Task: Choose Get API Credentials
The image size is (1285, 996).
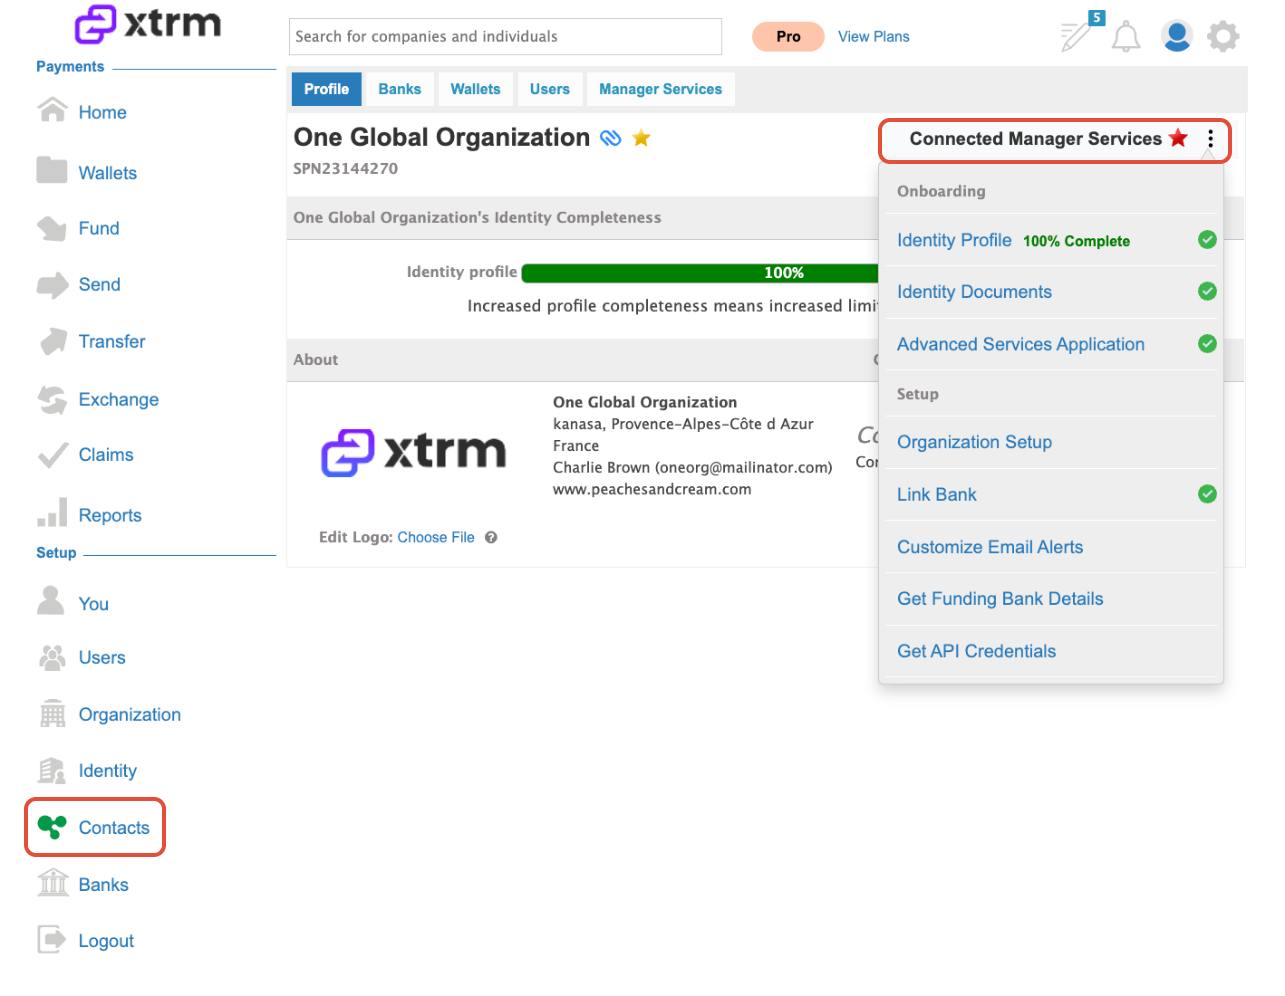Action: [976, 651]
